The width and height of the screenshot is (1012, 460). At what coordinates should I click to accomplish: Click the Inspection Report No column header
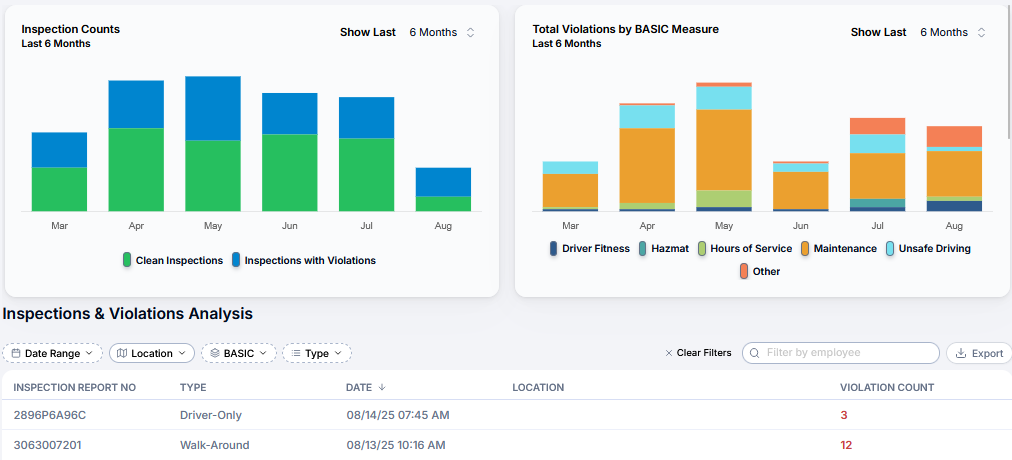tap(74, 387)
